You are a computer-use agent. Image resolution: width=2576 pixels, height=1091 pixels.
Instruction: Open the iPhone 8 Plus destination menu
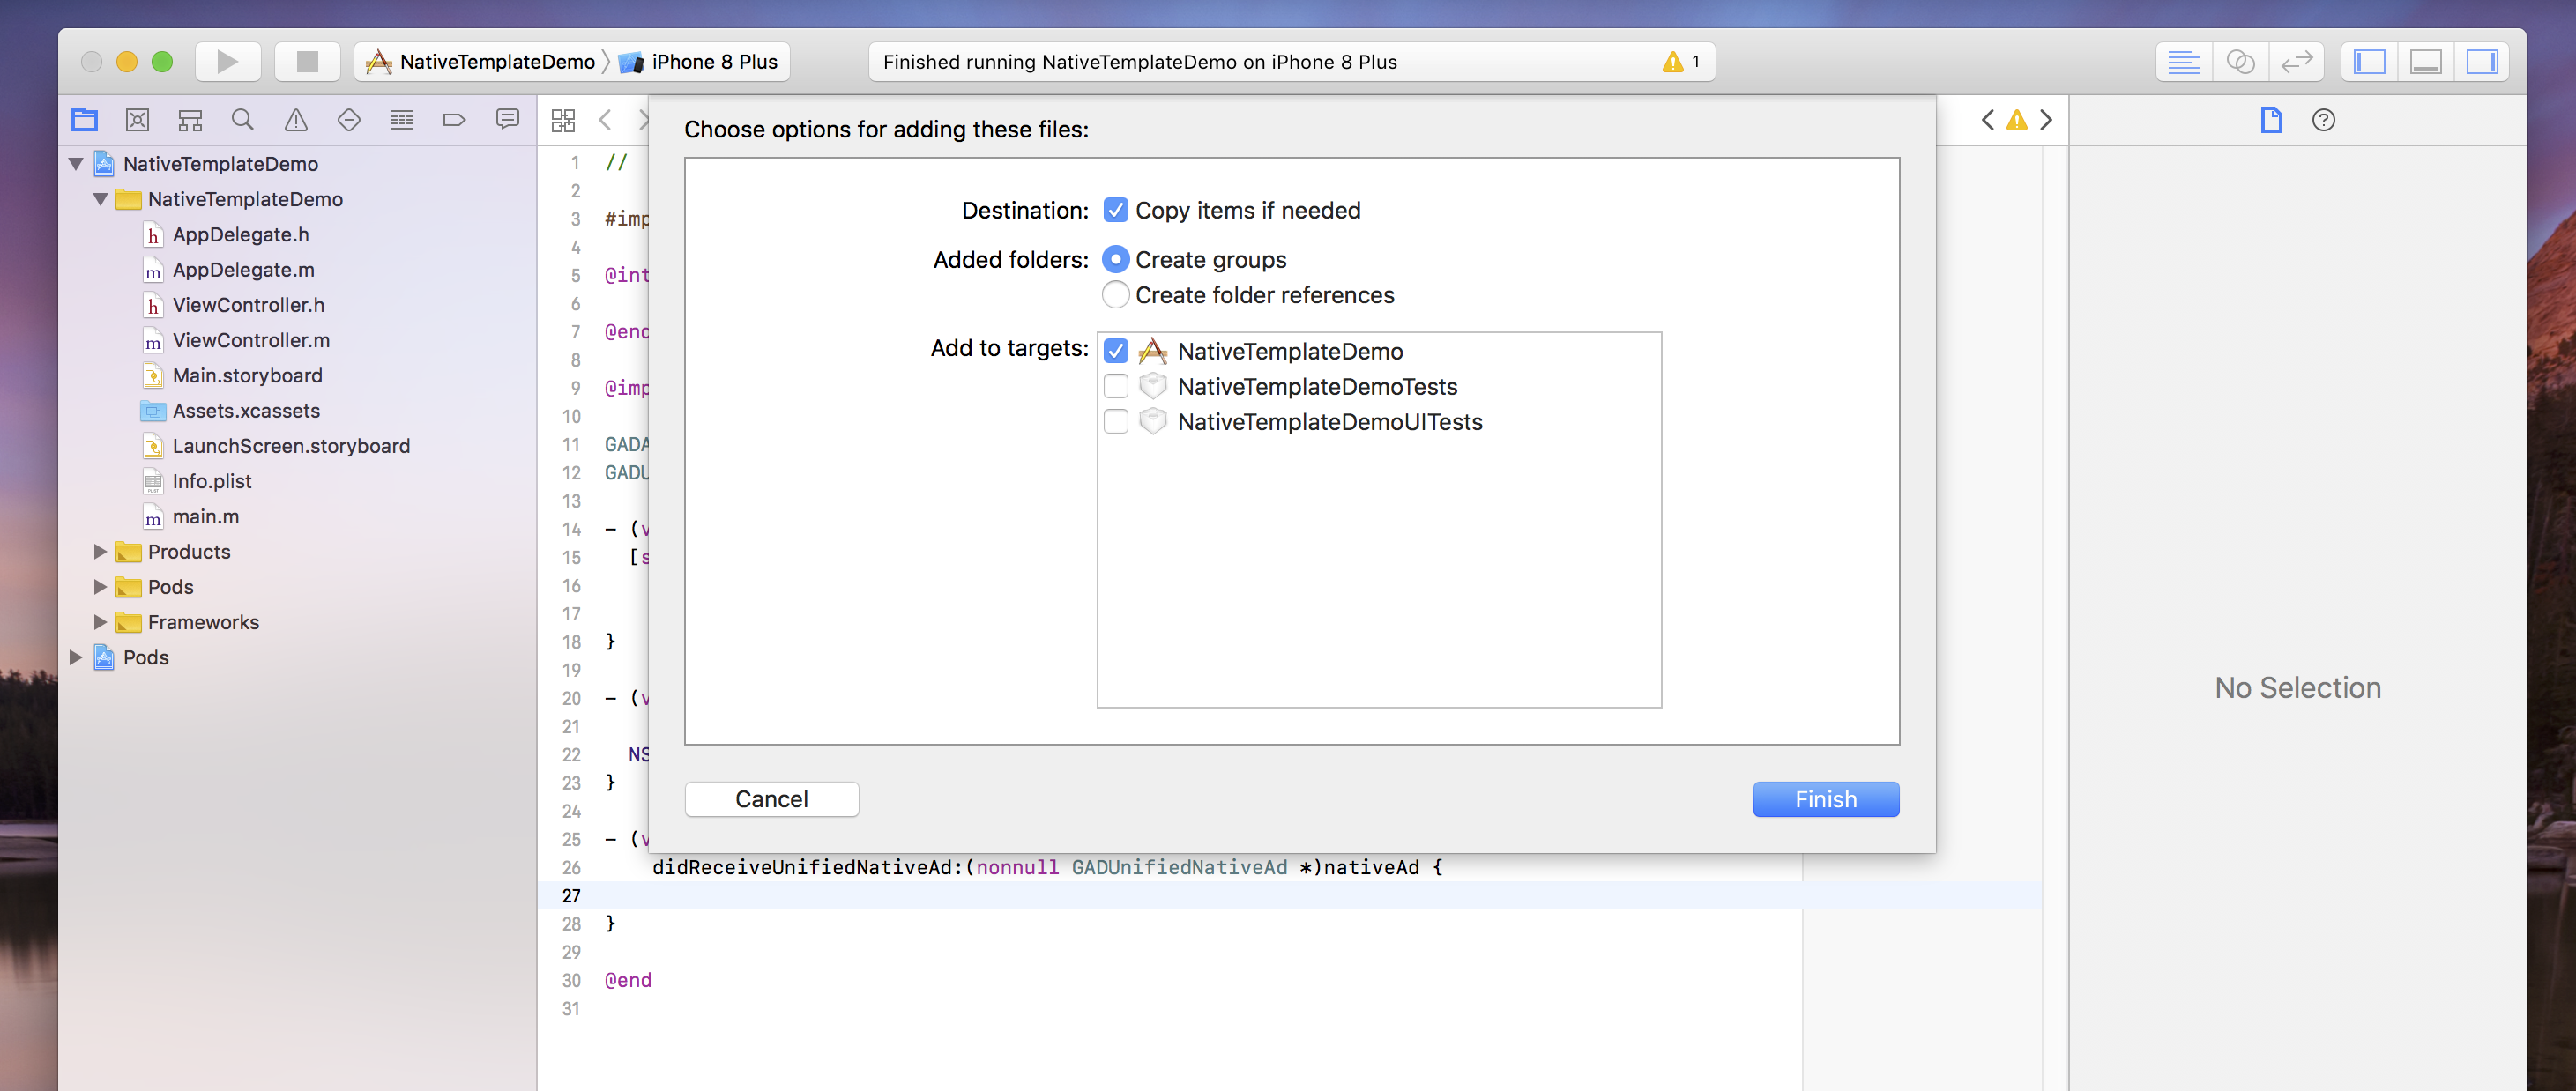click(712, 62)
